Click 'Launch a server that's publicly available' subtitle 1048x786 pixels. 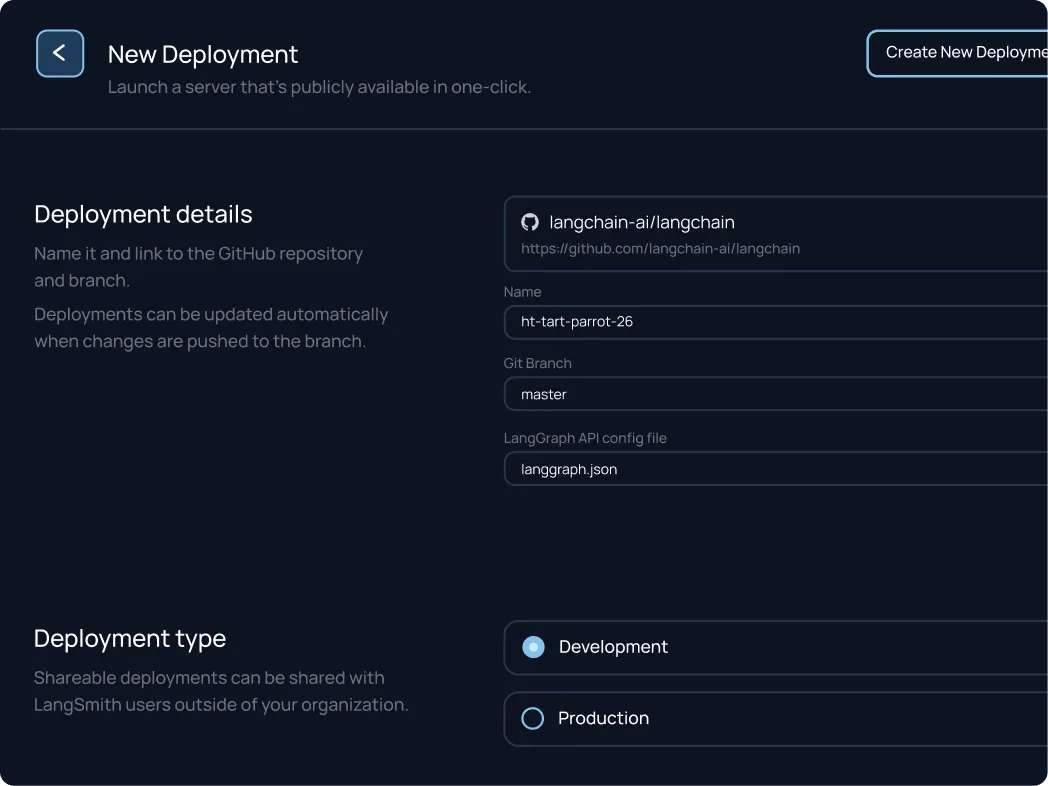click(x=319, y=88)
